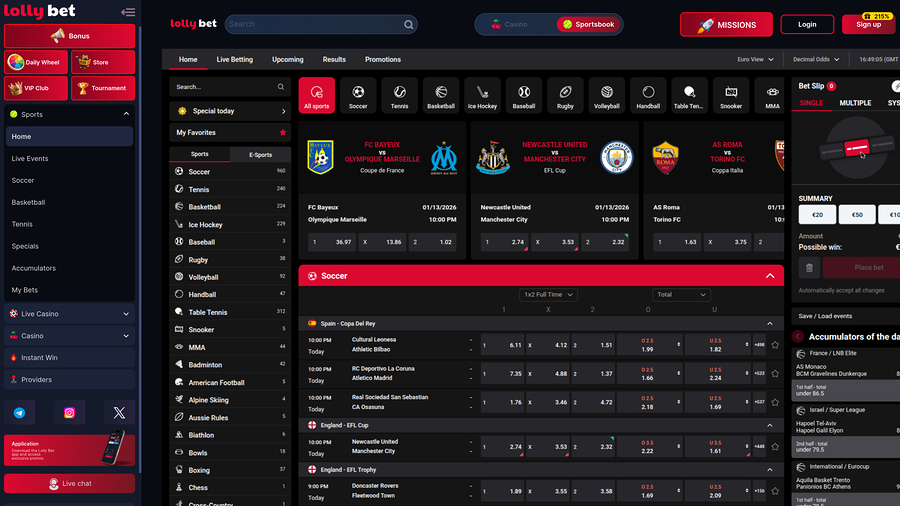Open the Tournament button
900x506 pixels.
click(x=103, y=88)
